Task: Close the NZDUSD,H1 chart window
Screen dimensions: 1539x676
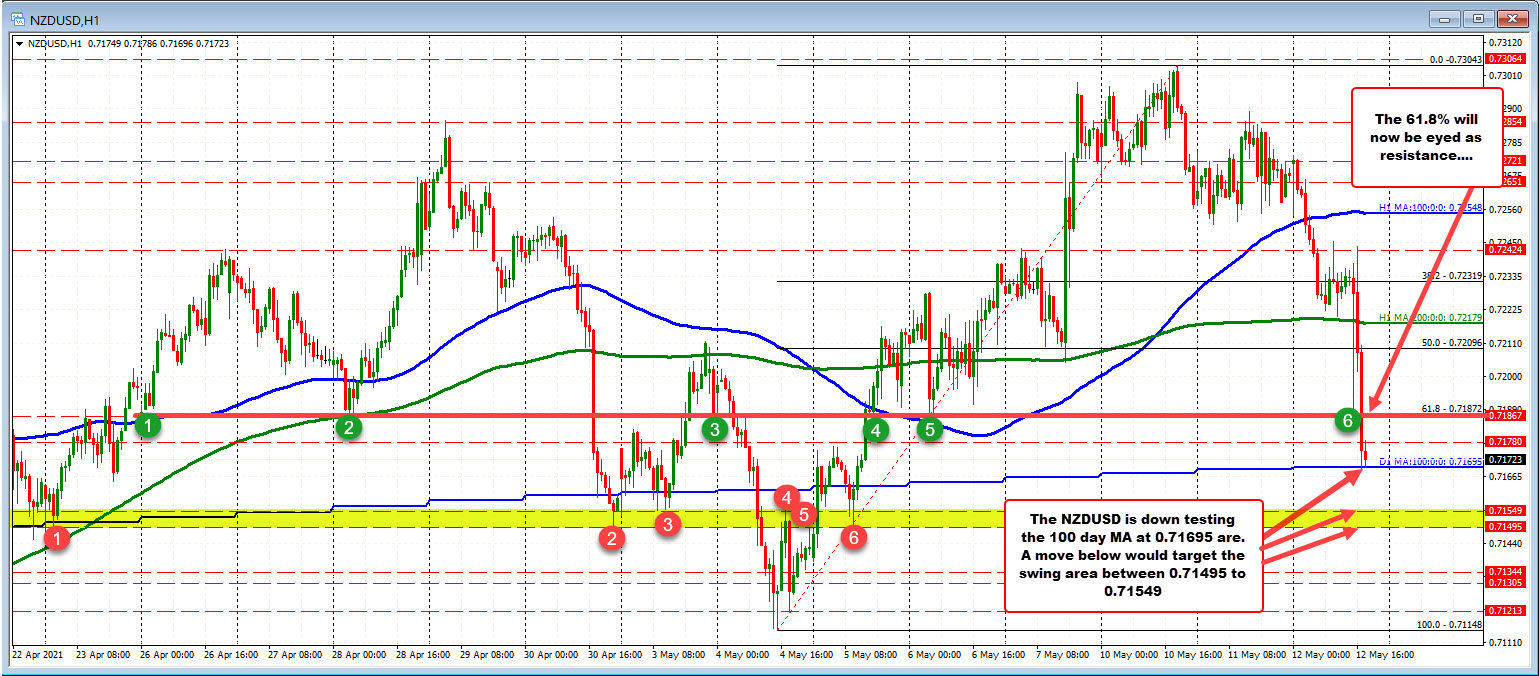Action: coord(1515,18)
